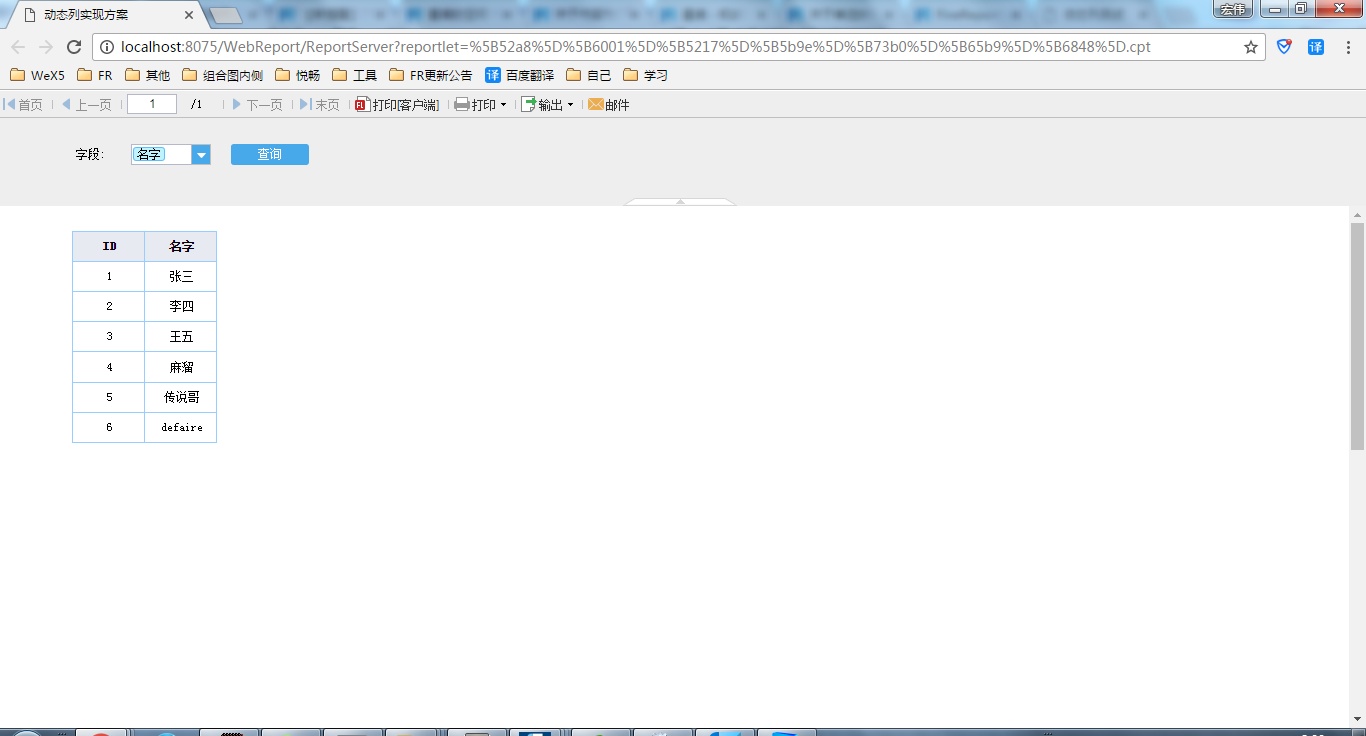Viewport: 1366px width, 736px height.
Task: Click the blue shield extension icon
Action: [1284, 47]
